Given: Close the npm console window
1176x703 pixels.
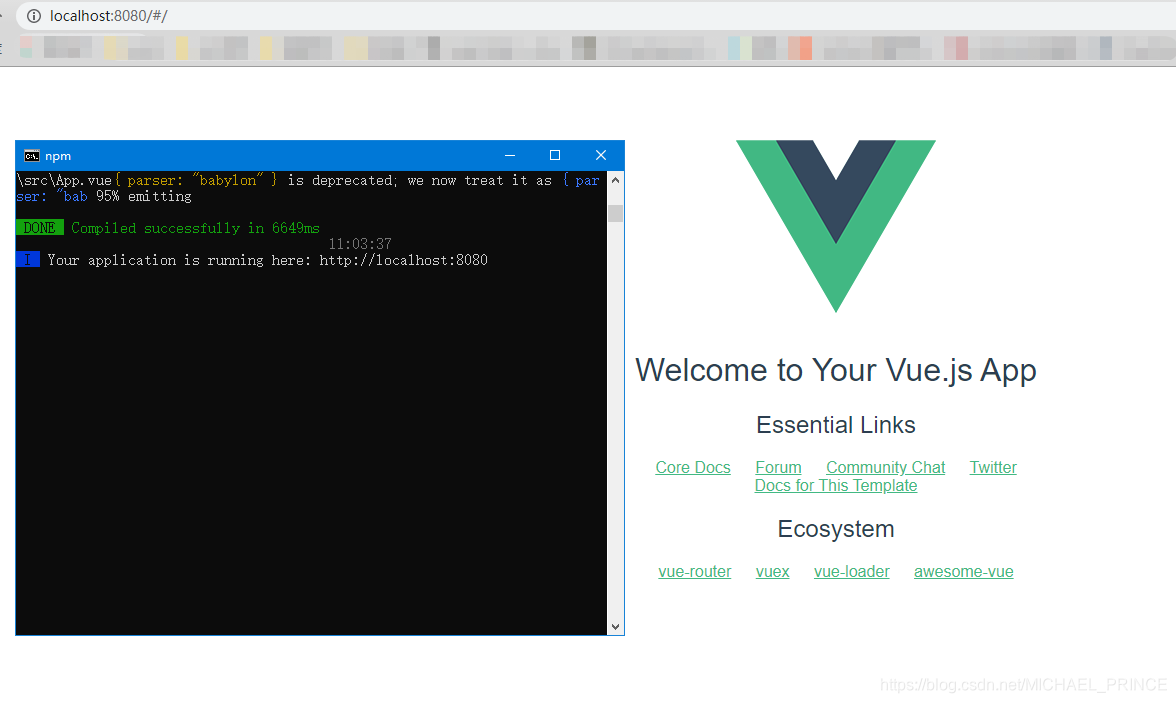Looking at the screenshot, I should click(x=601, y=155).
